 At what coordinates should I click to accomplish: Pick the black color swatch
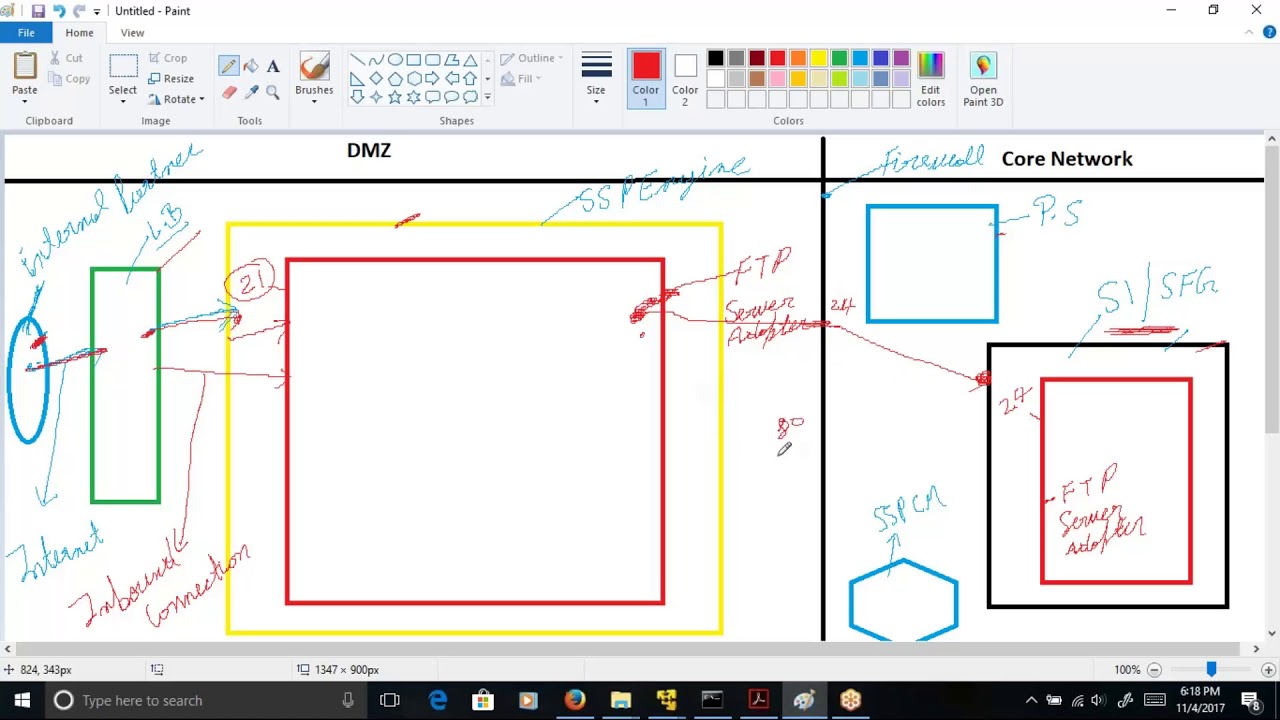(x=716, y=59)
